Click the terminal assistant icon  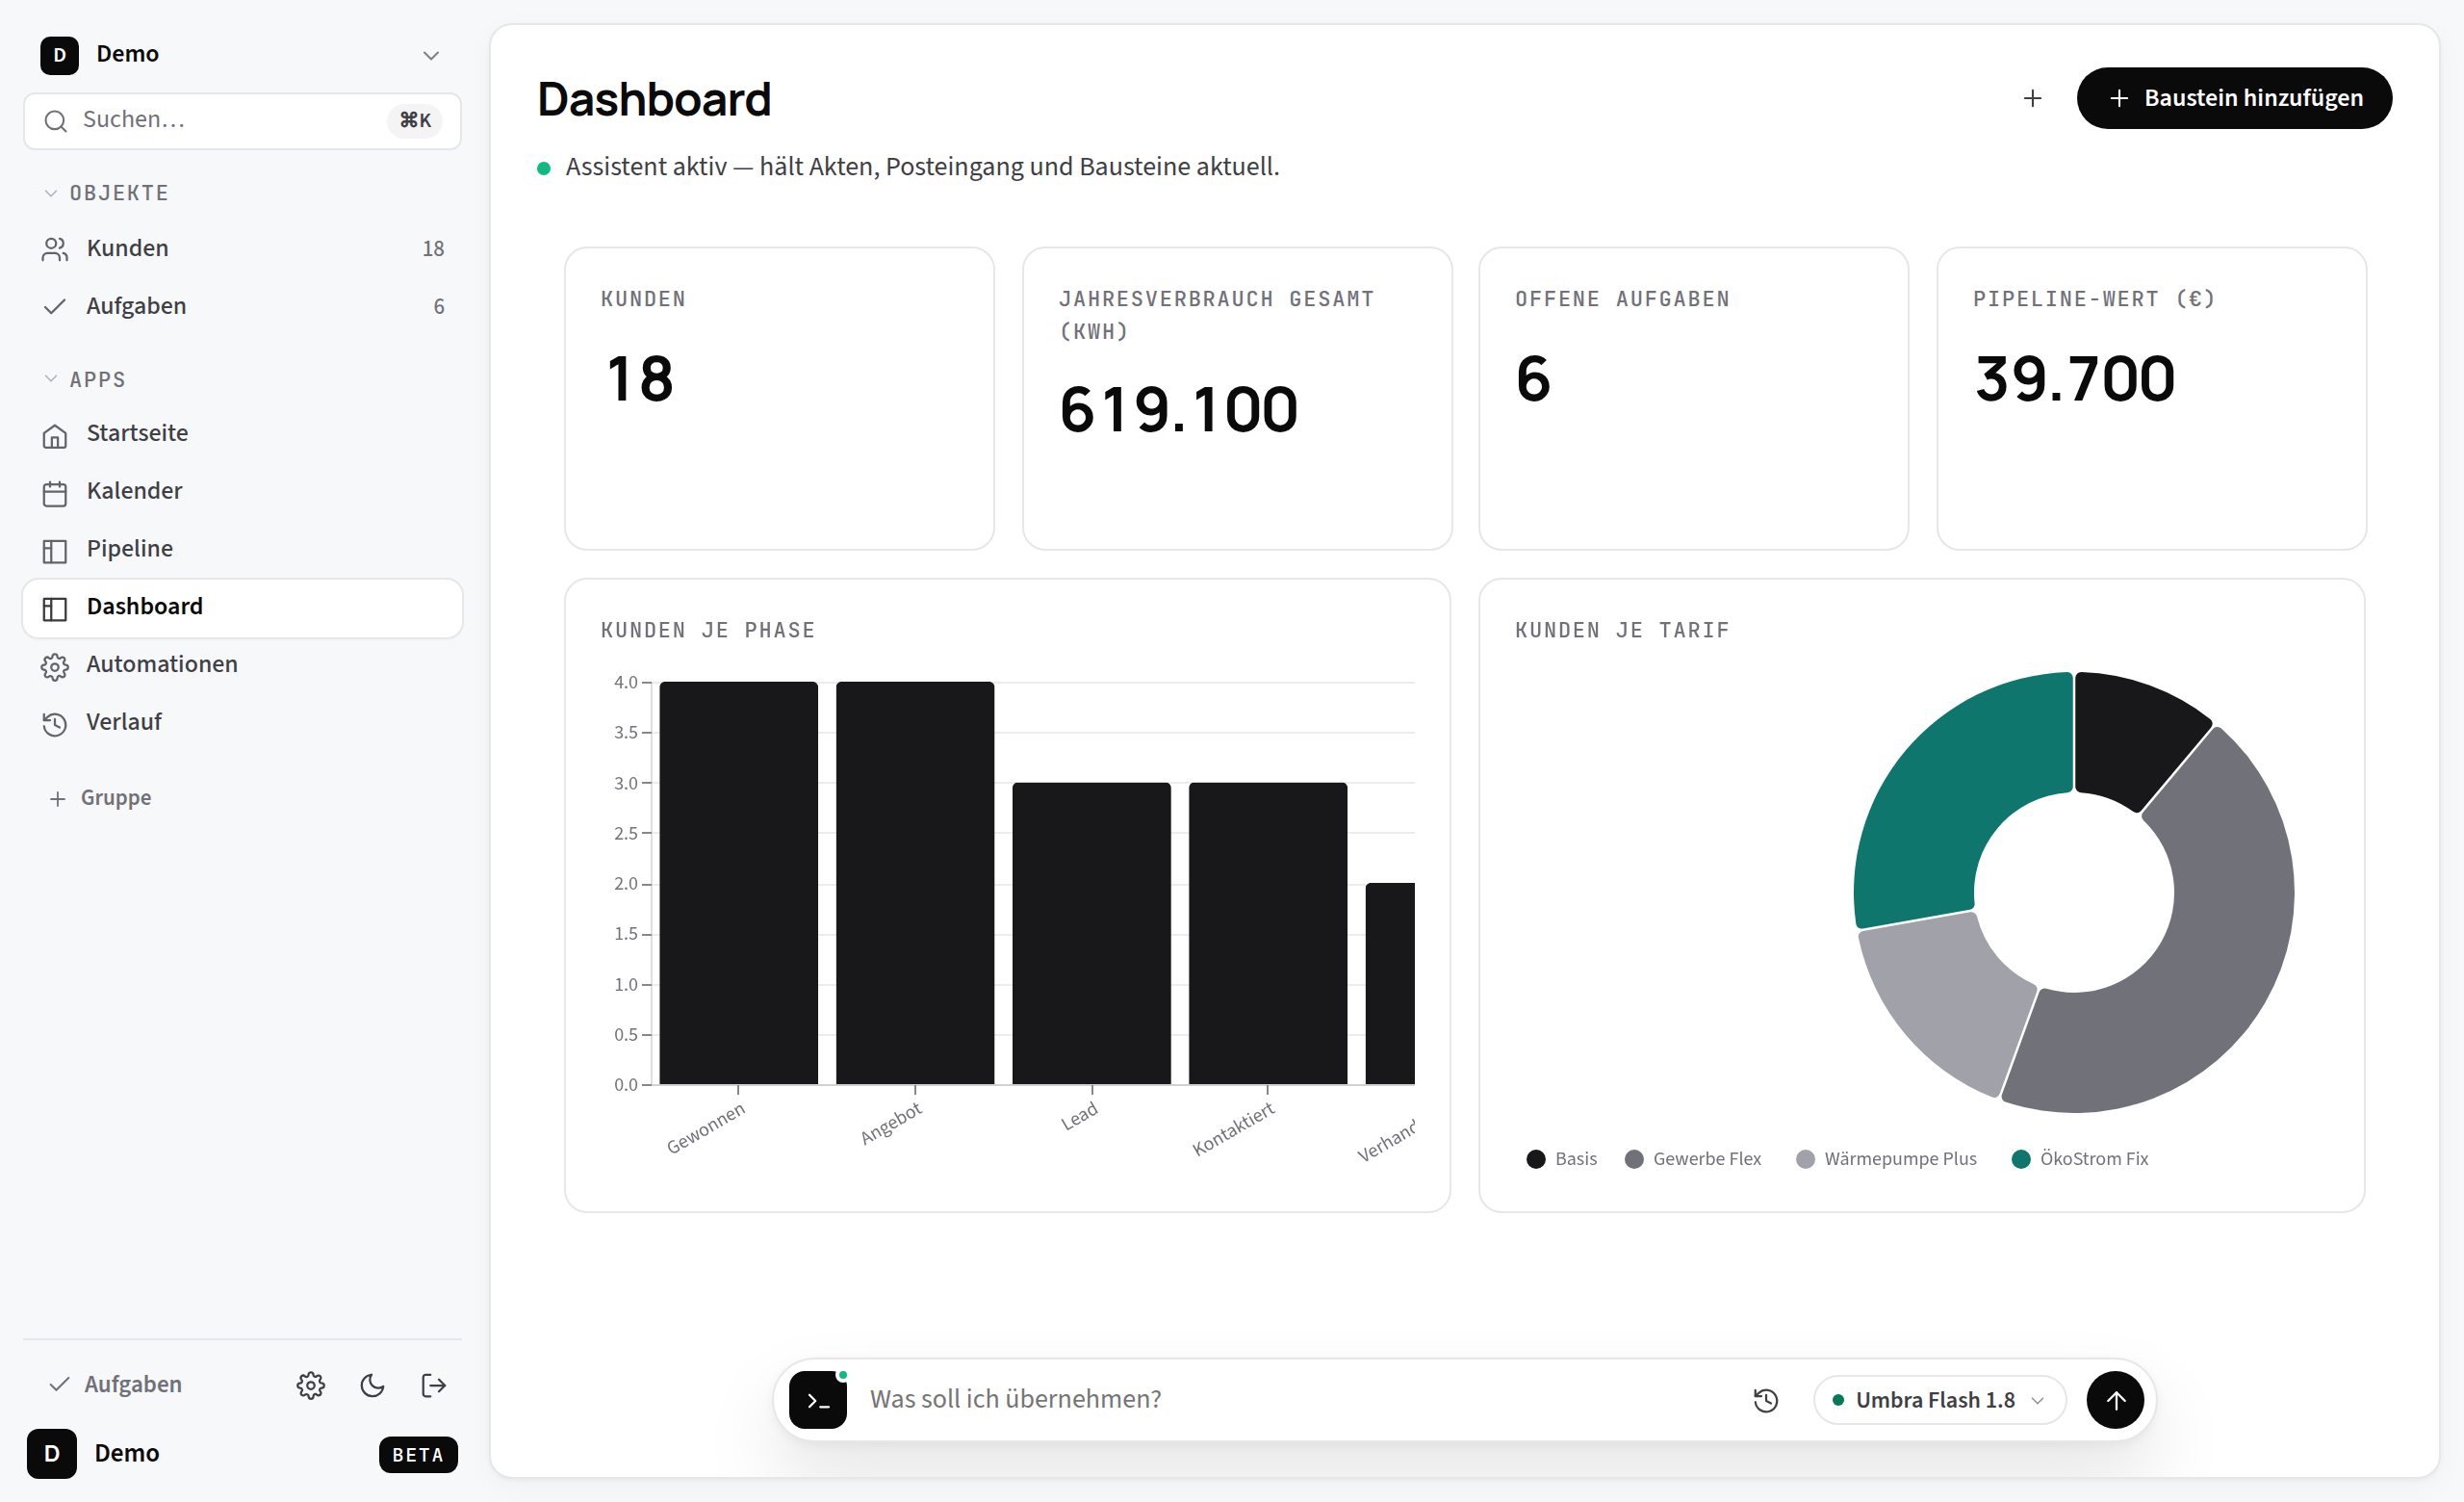pyautogui.click(x=818, y=1400)
